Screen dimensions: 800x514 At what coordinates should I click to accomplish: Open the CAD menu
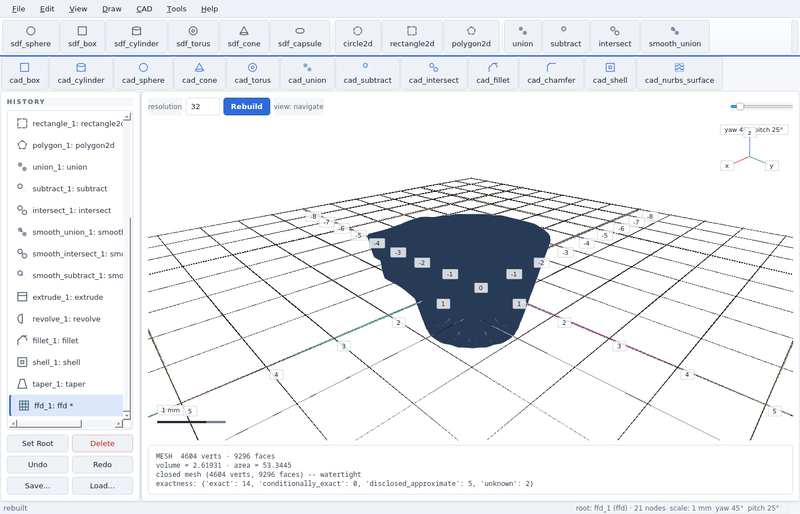(144, 9)
